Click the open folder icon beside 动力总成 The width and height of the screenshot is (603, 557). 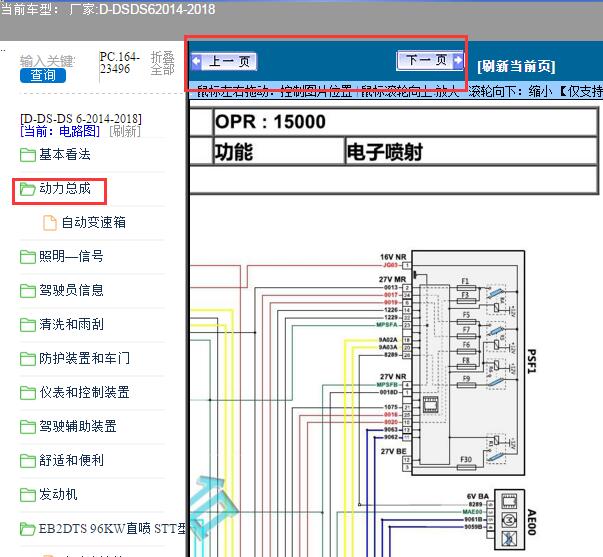[28, 188]
